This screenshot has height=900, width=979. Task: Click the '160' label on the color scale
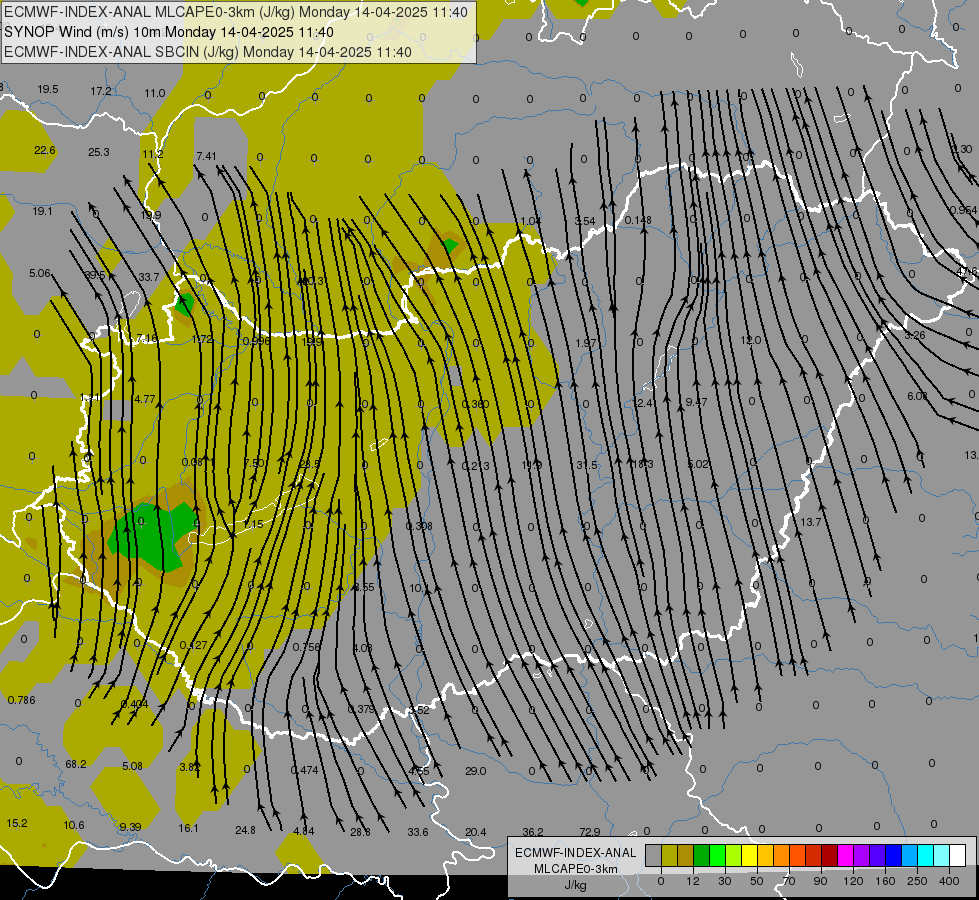click(885, 881)
